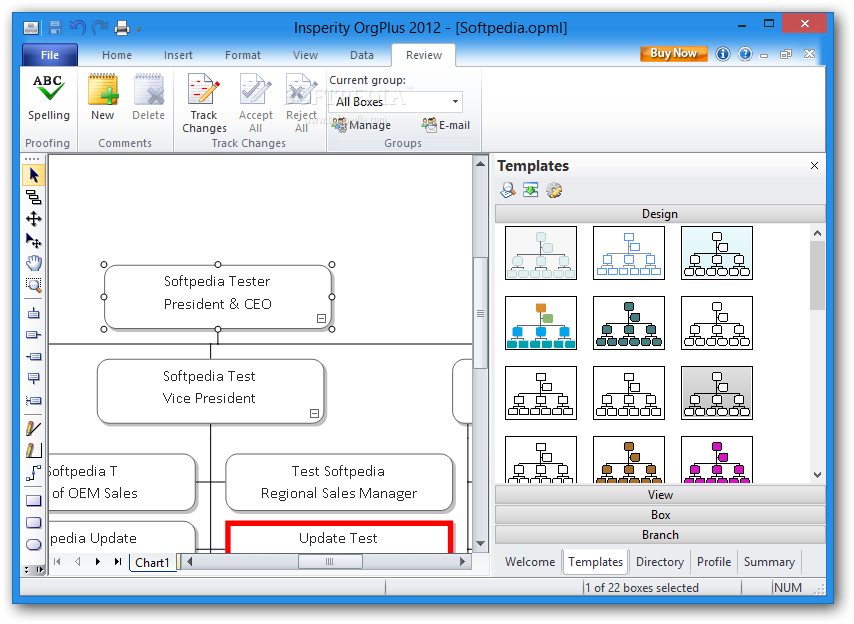Select the rounded rectangle shape tool
Screen dimensions: 854x624
click(34, 523)
